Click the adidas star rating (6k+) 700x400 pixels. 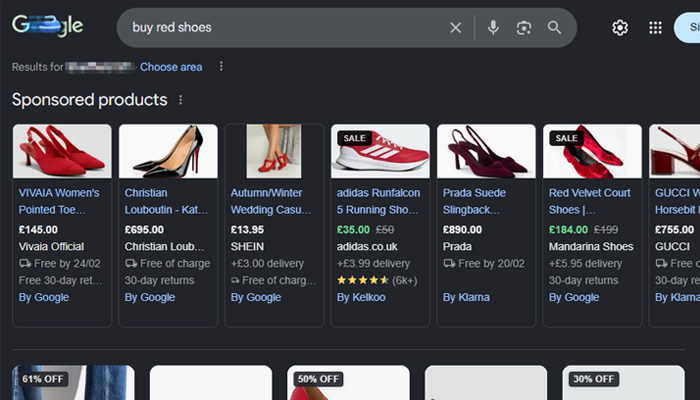click(377, 281)
